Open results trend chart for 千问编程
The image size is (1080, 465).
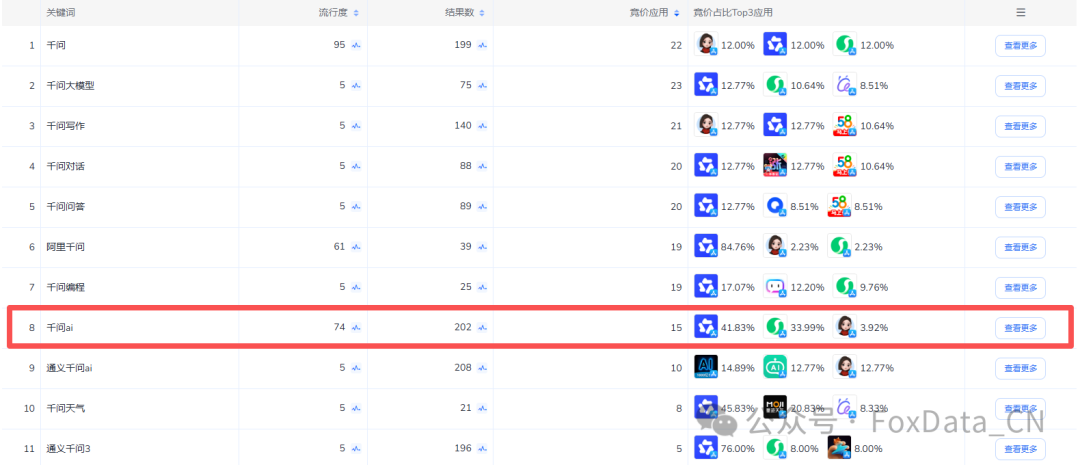tap(482, 287)
